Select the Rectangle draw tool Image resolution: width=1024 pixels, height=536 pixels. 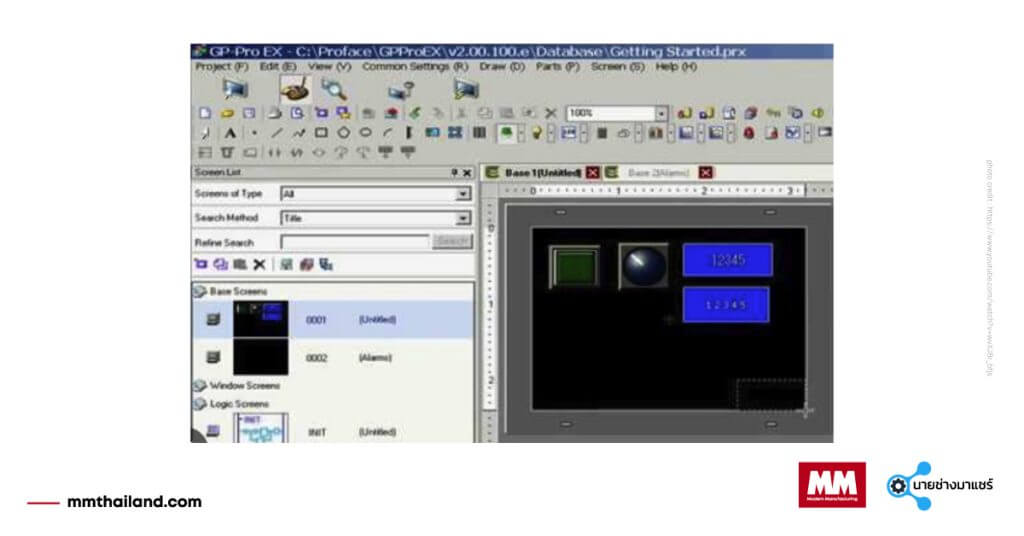(321, 133)
